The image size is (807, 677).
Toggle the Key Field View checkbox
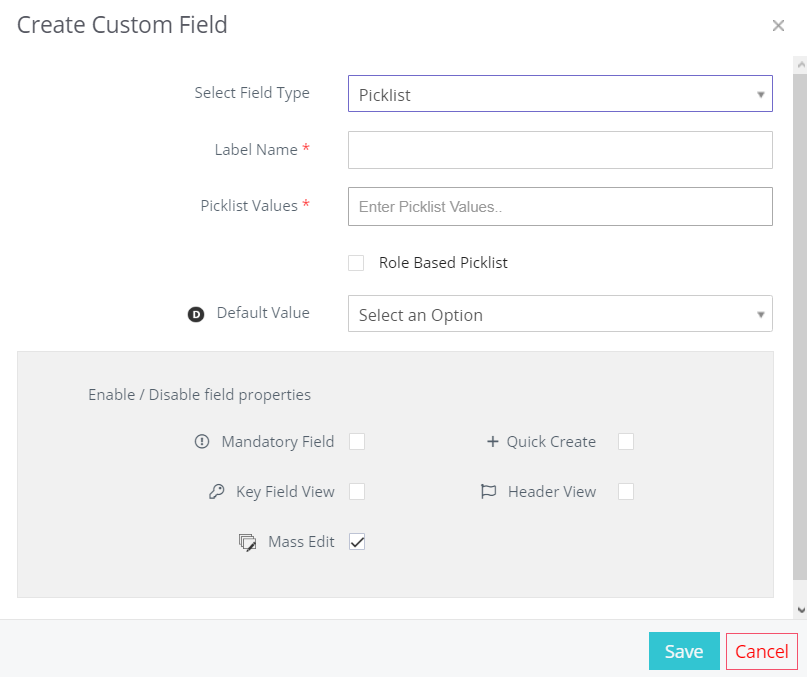click(357, 492)
